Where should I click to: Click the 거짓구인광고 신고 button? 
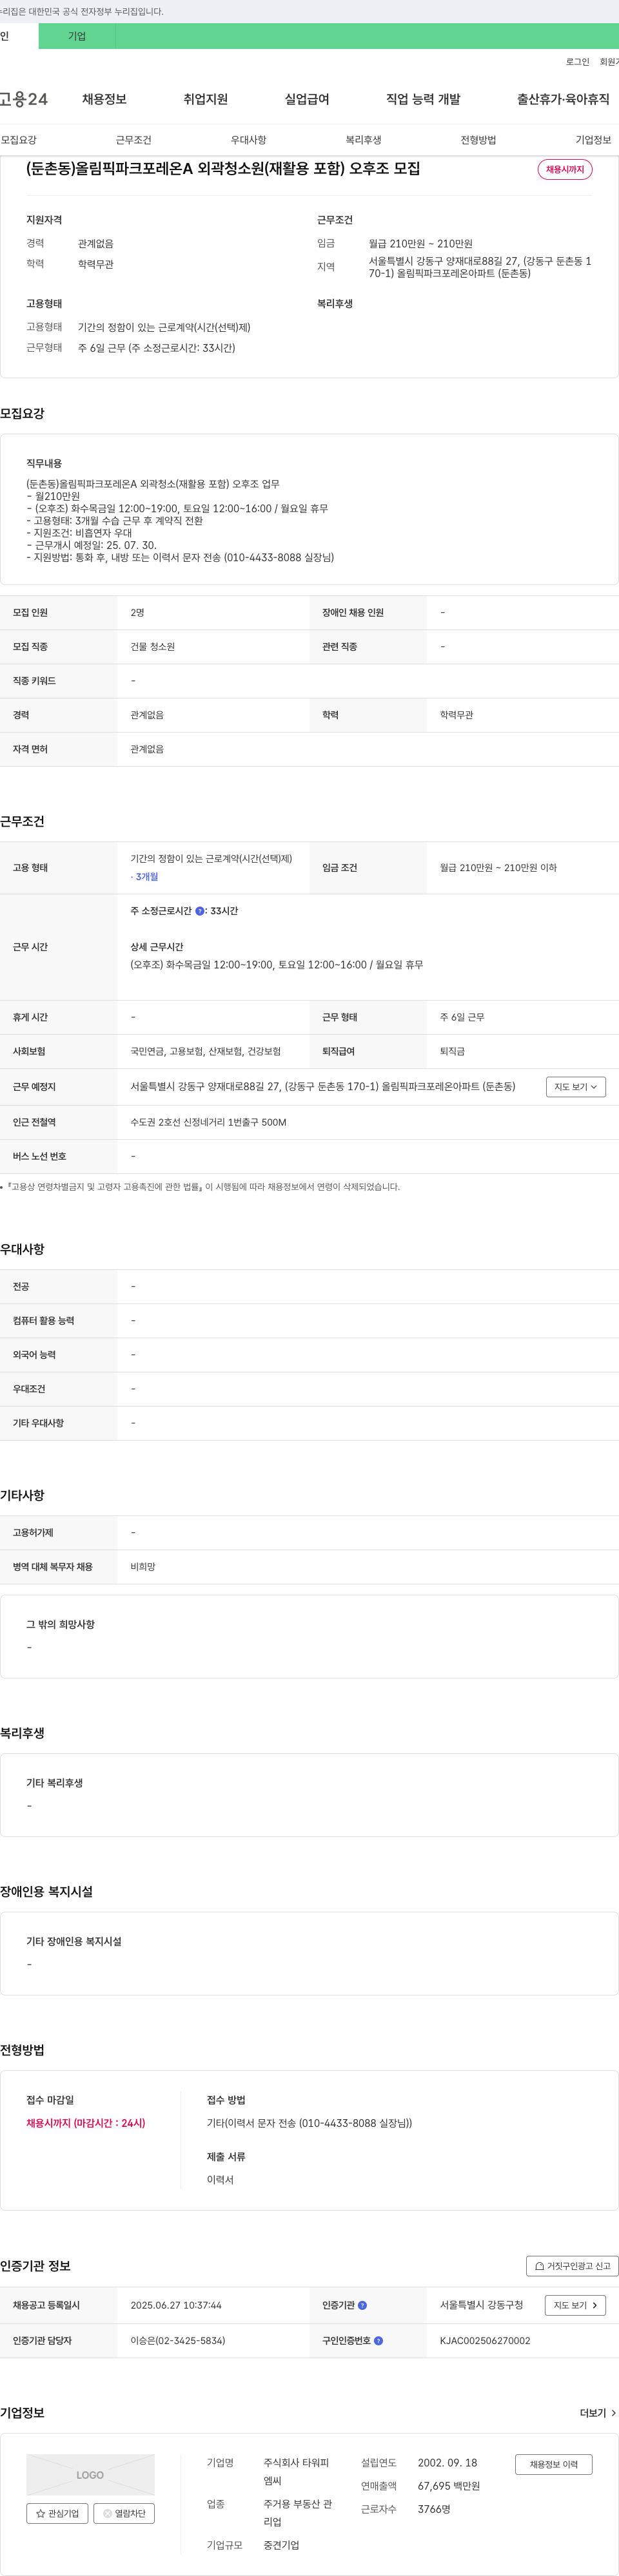(x=572, y=2266)
